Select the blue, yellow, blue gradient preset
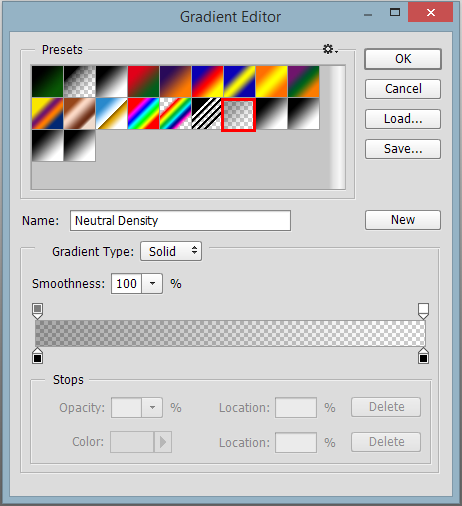Image resolution: width=462 pixels, height=506 pixels. [239, 82]
